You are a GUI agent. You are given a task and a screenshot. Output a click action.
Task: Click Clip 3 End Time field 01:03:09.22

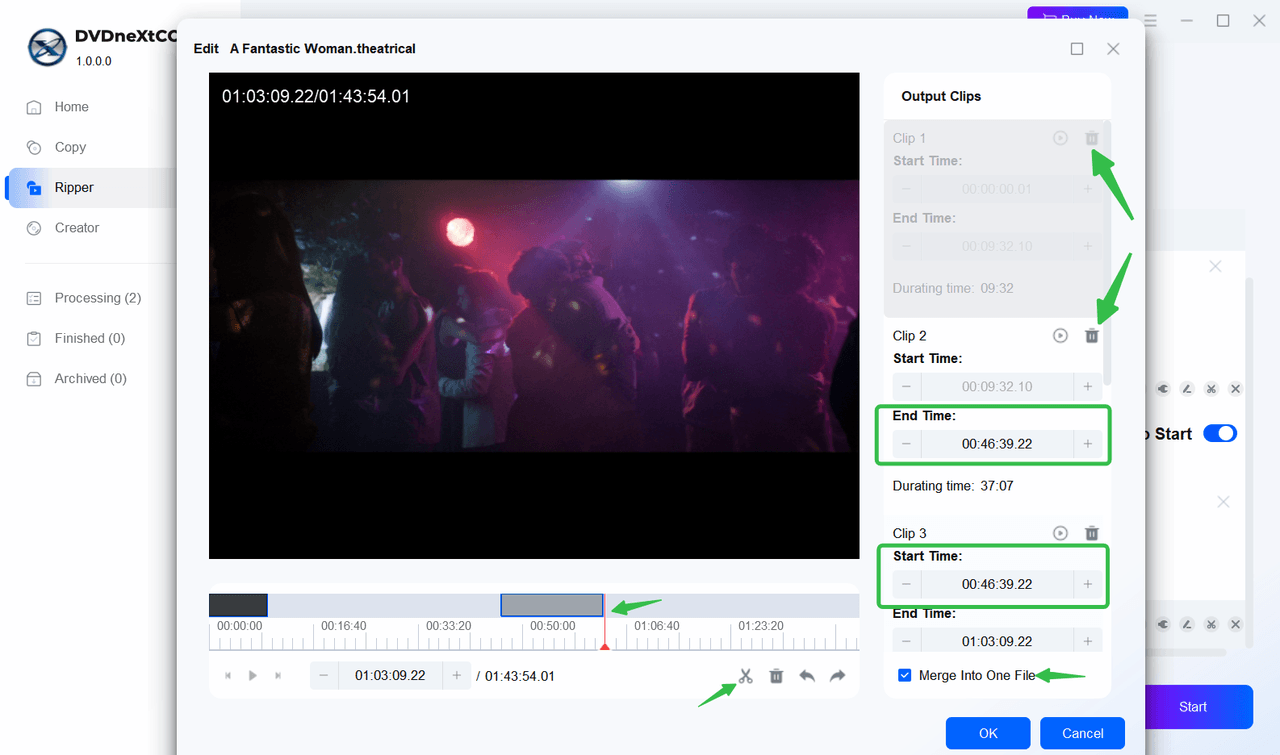pyautogui.click(x=997, y=641)
